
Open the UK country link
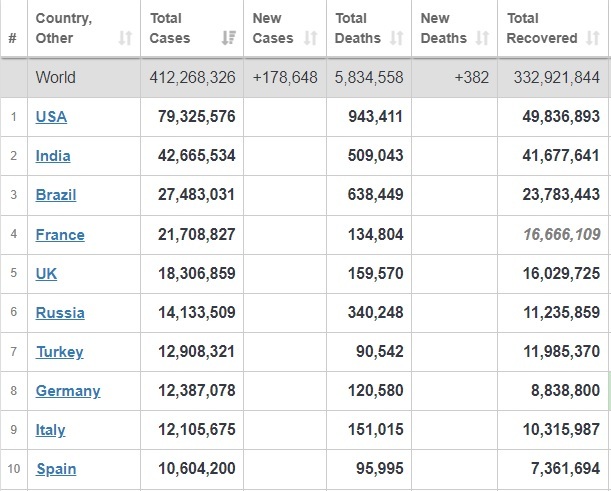[46, 274]
